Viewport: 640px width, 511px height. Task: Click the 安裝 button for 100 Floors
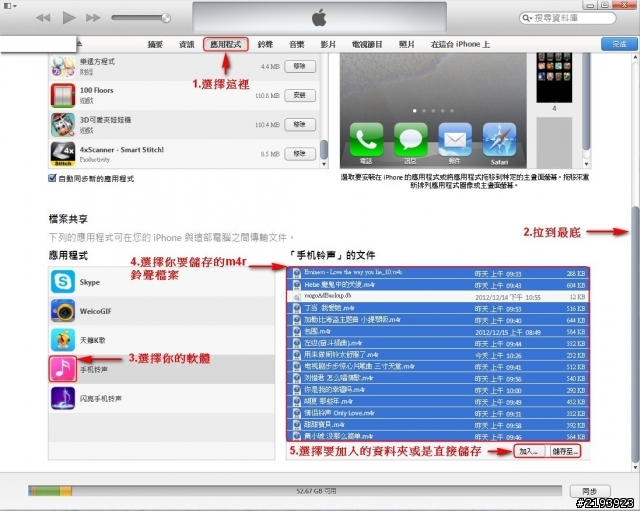coord(300,95)
